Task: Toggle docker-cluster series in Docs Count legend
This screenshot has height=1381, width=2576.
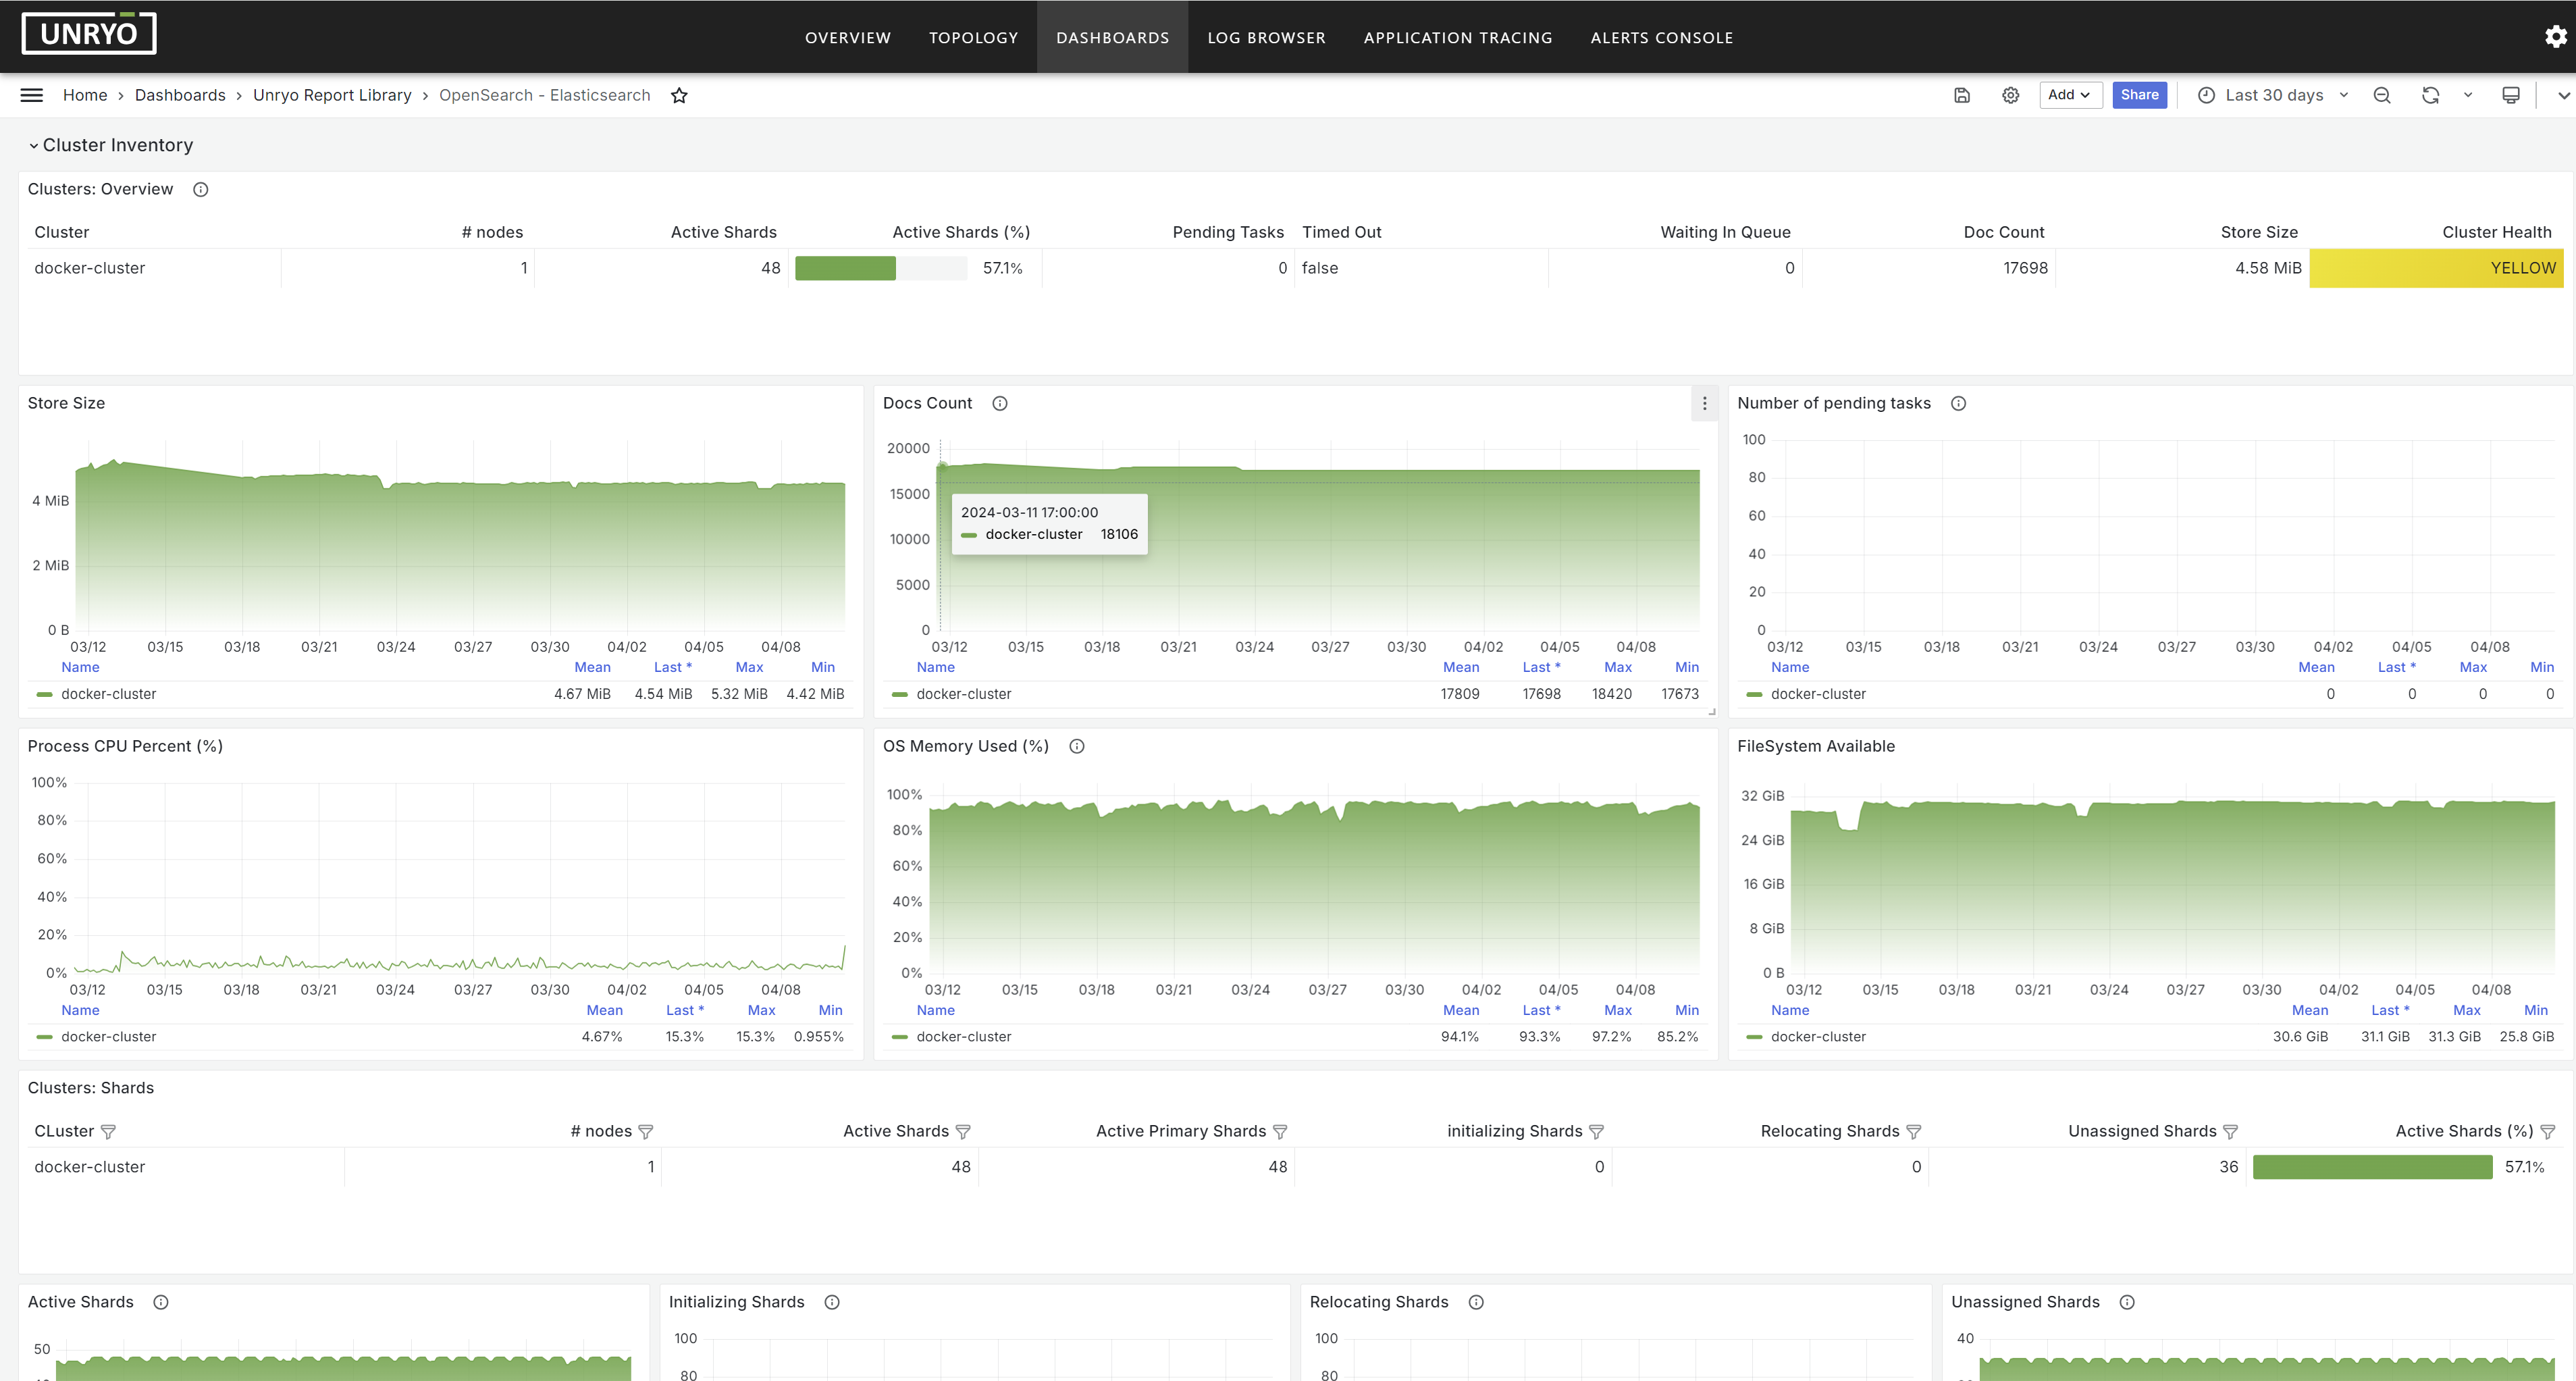Action: [x=963, y=694]
